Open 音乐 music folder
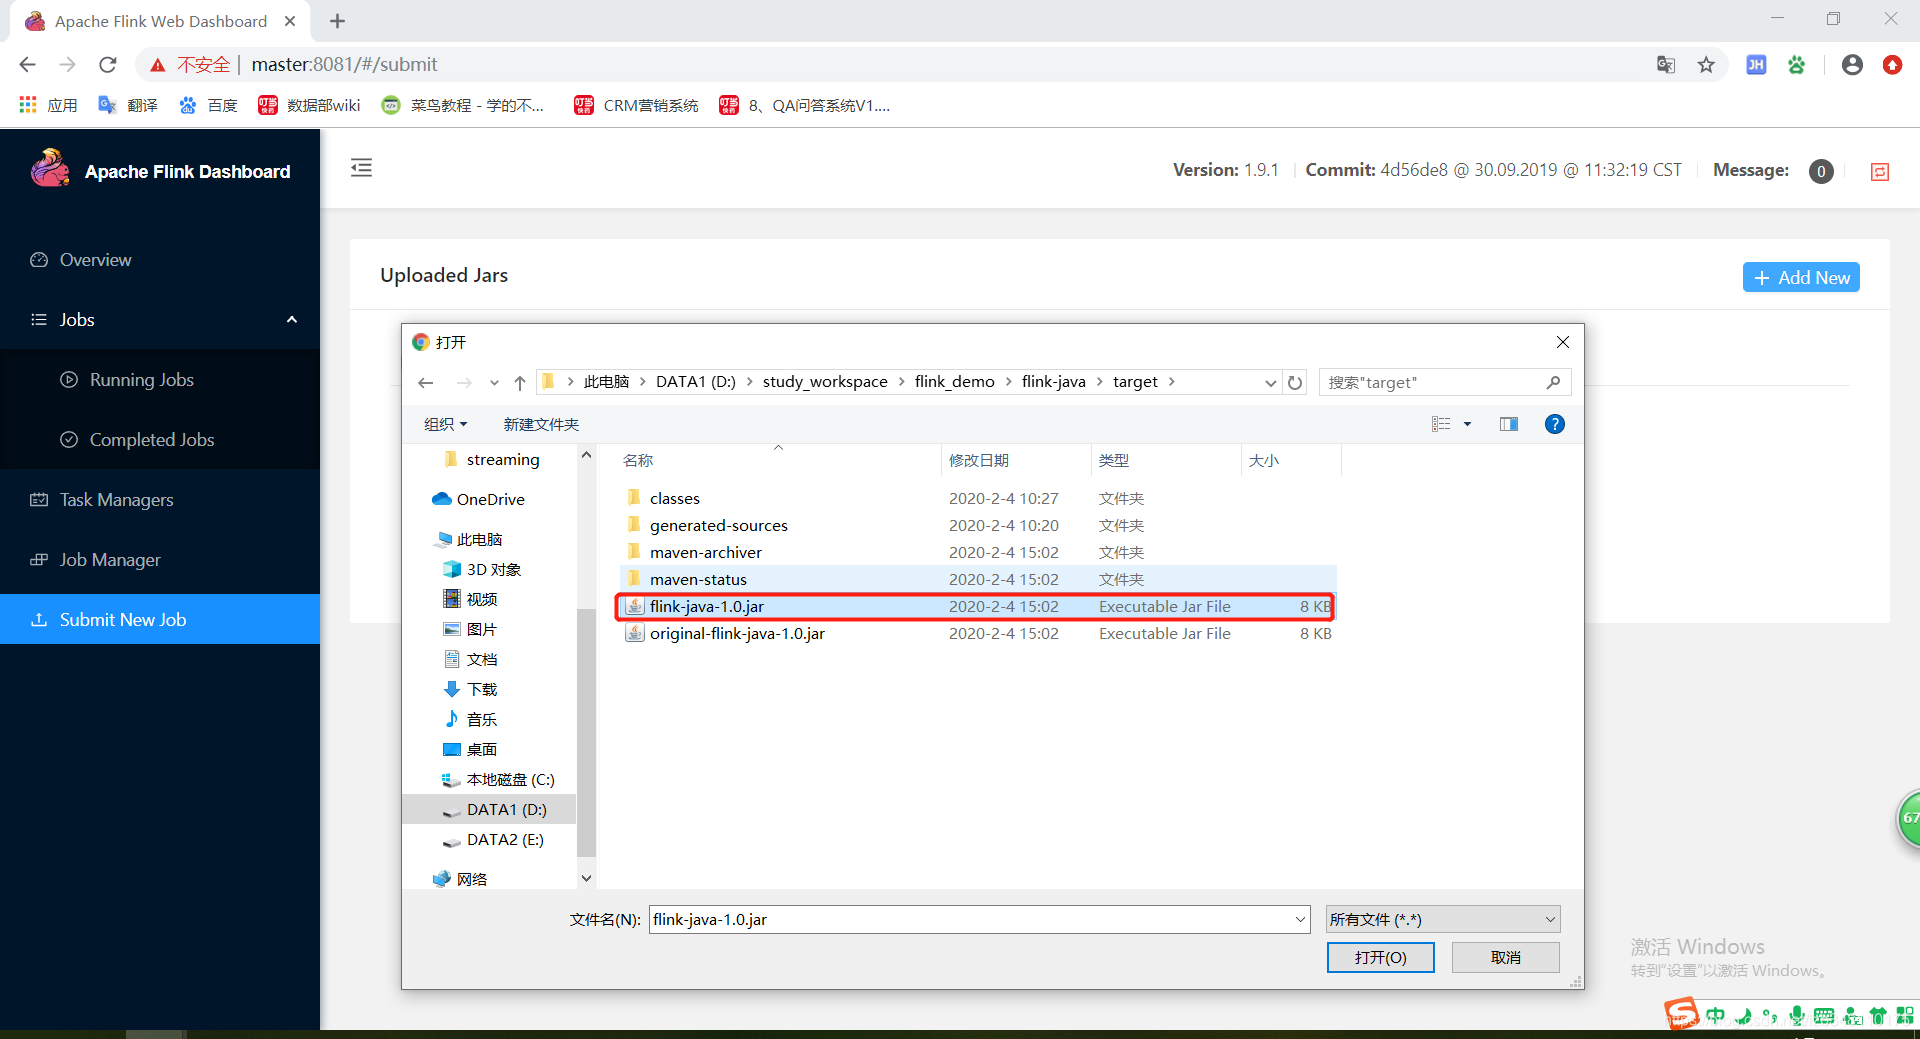 (x=481, y=719)
